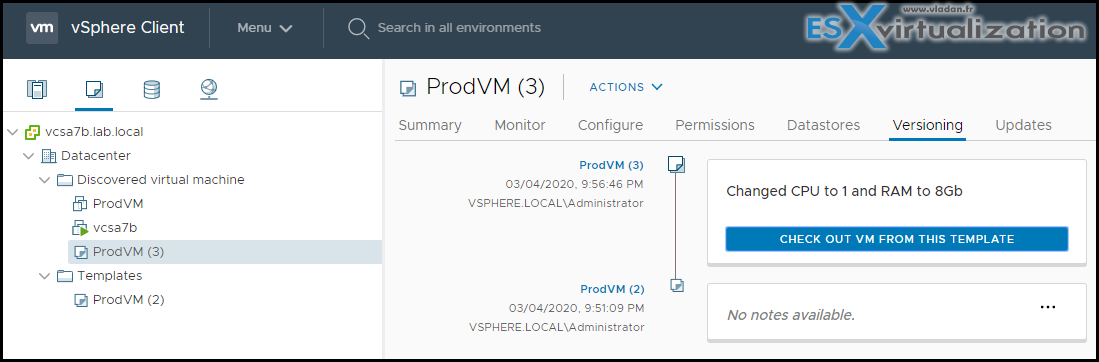Click the vcsa7b powered-on VM icon
Viewport: 1099px width, 362px height.
(80, 227)
